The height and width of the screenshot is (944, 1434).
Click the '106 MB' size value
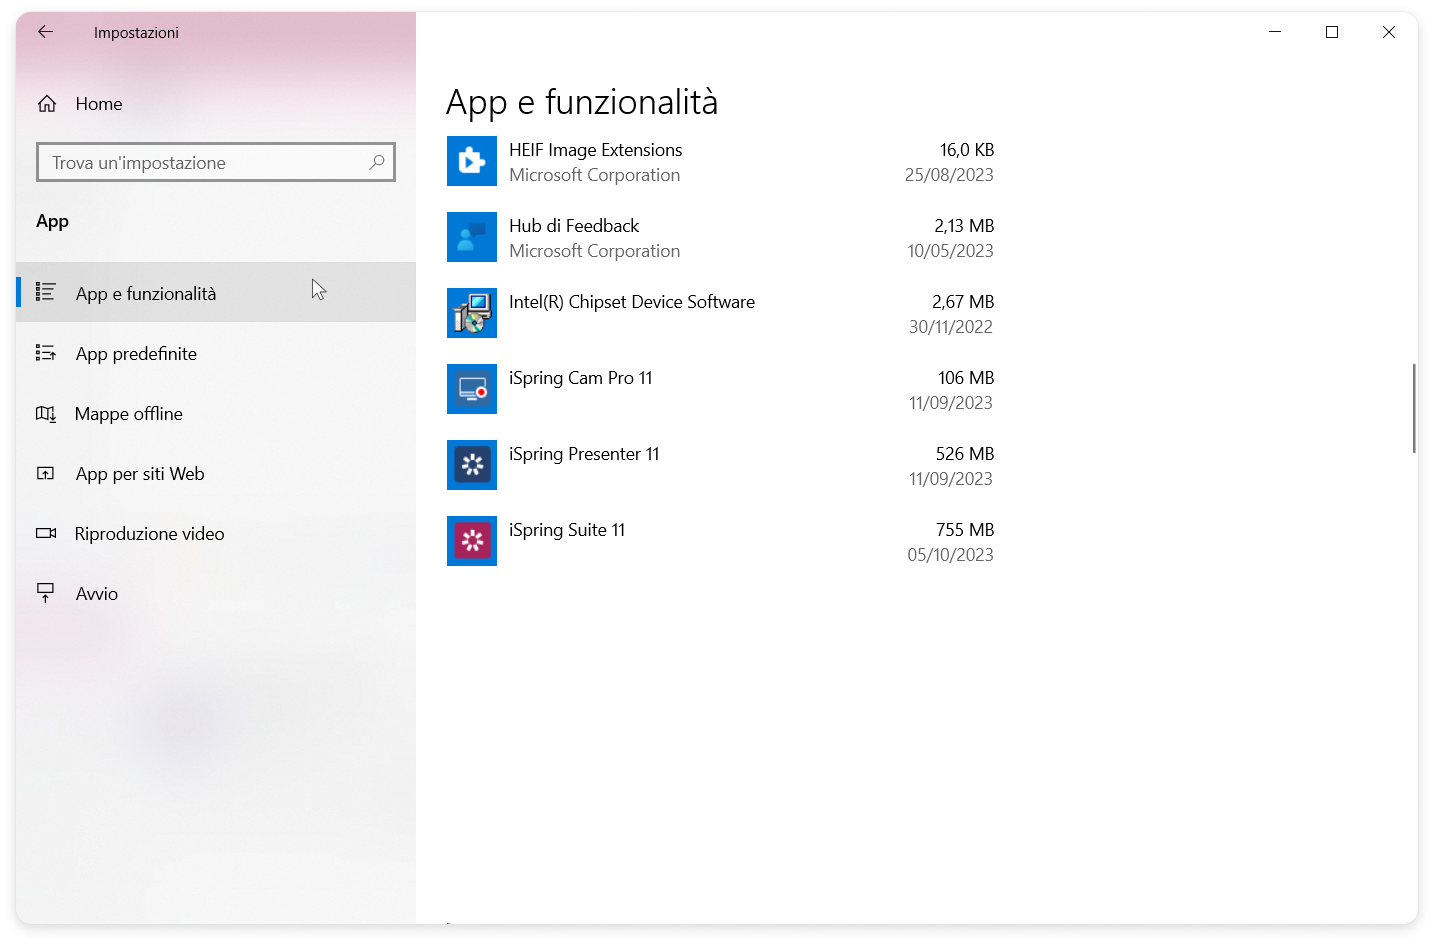coord(966,378)
